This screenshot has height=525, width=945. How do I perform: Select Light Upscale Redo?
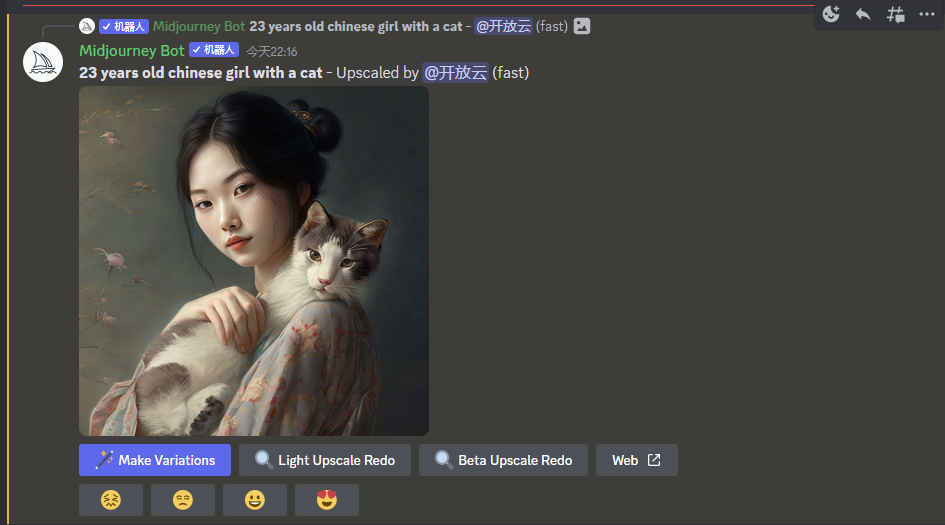click(325, 460)
